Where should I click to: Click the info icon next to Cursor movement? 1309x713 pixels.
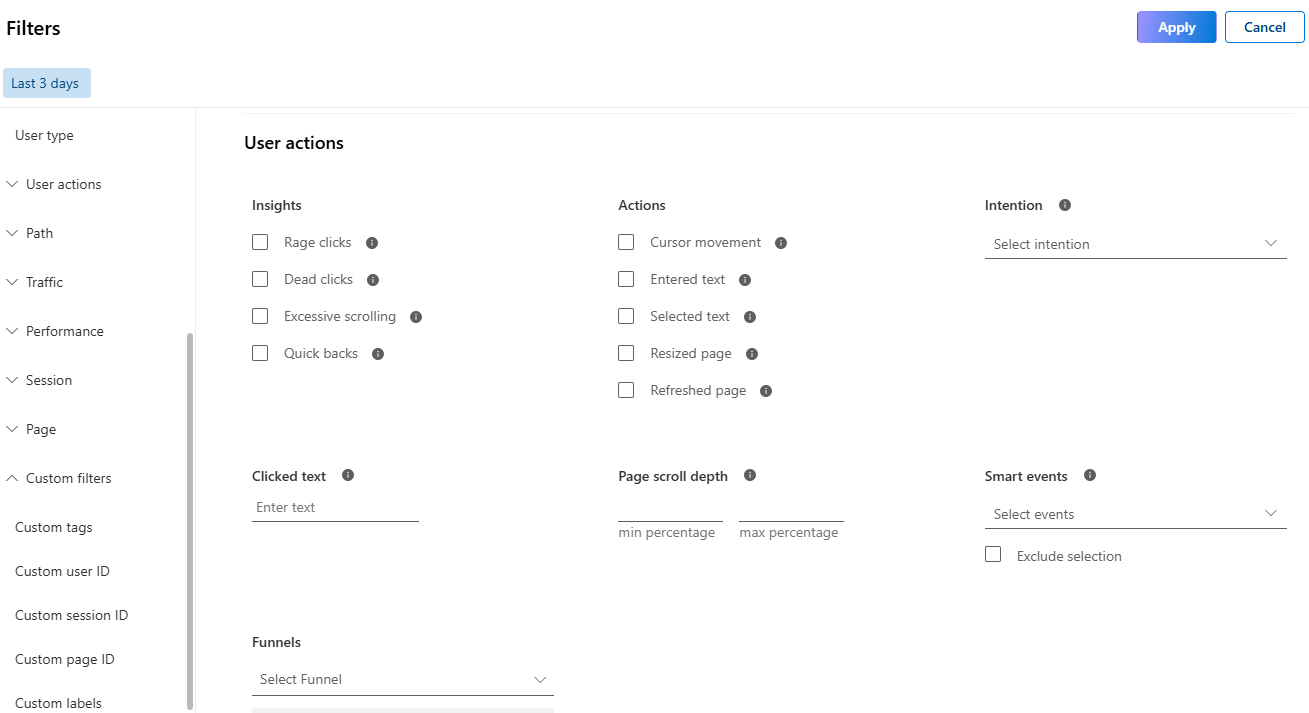tap(781, 243)
